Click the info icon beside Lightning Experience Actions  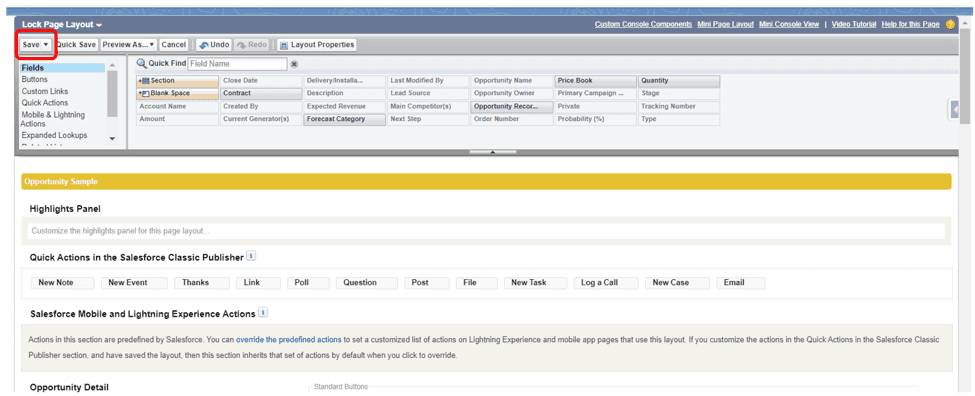(263, 313)
